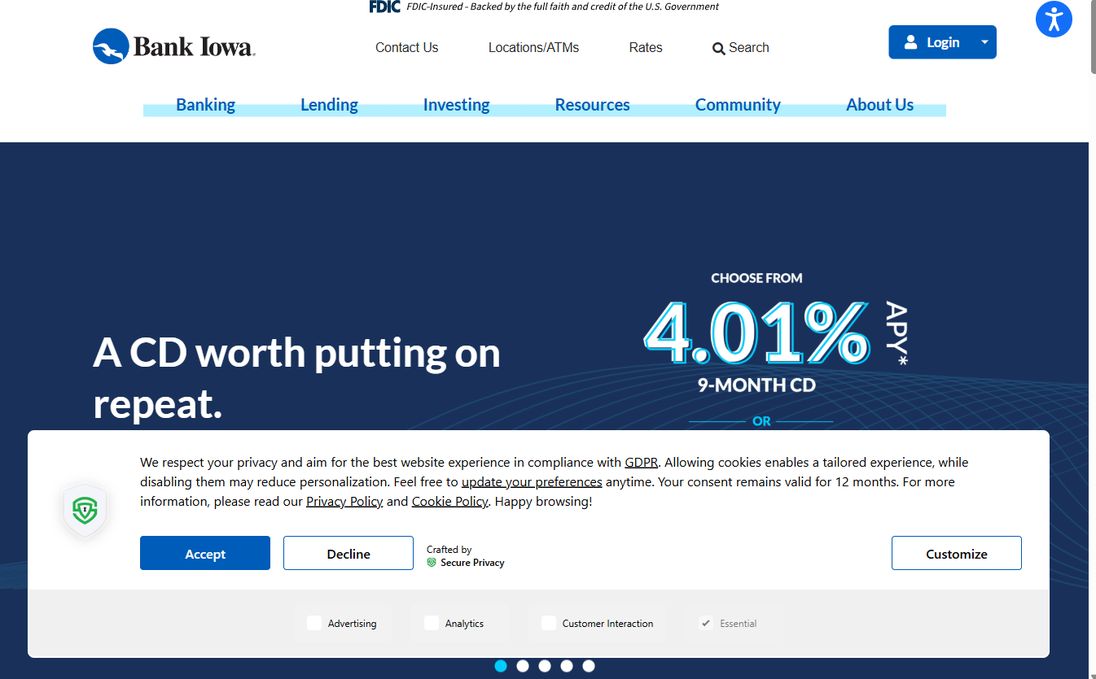Image resolution: width=1096 pixels, height=679 pixels.
Task: Open the GDPR link
Action: coord(641,462)
